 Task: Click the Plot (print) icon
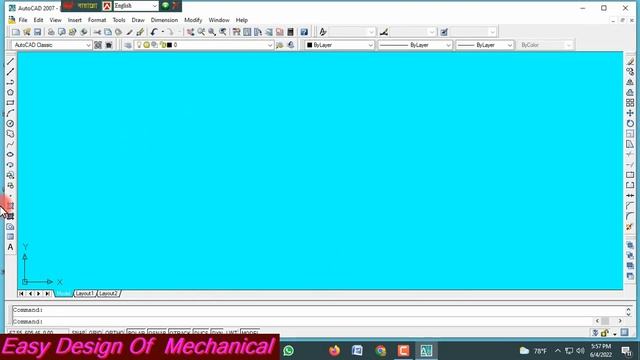point(51,32)
